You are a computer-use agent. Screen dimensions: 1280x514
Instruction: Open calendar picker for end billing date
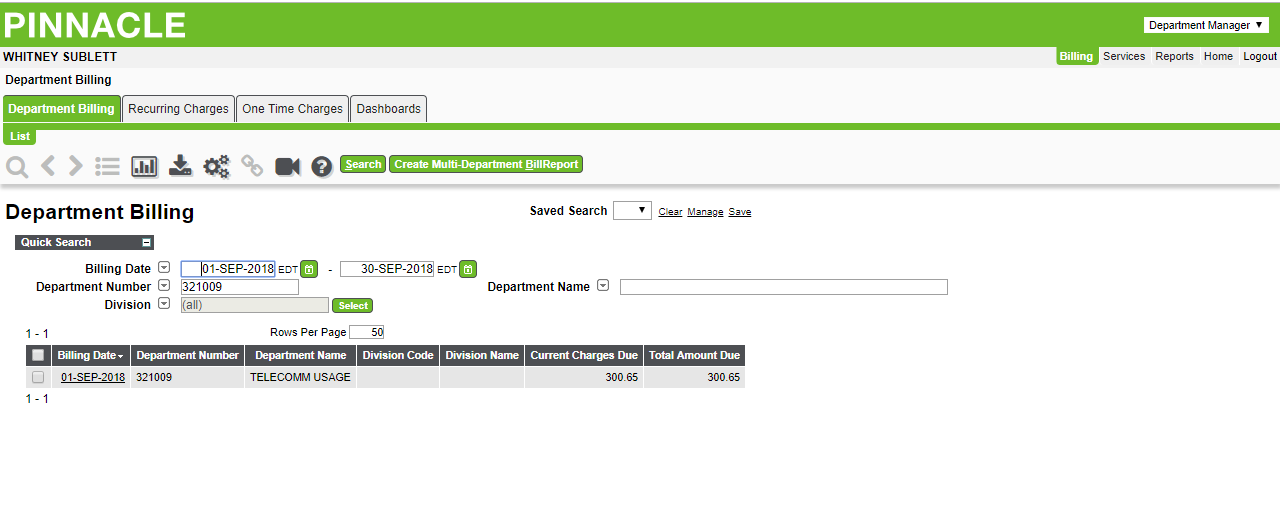(x=469, y=269)
